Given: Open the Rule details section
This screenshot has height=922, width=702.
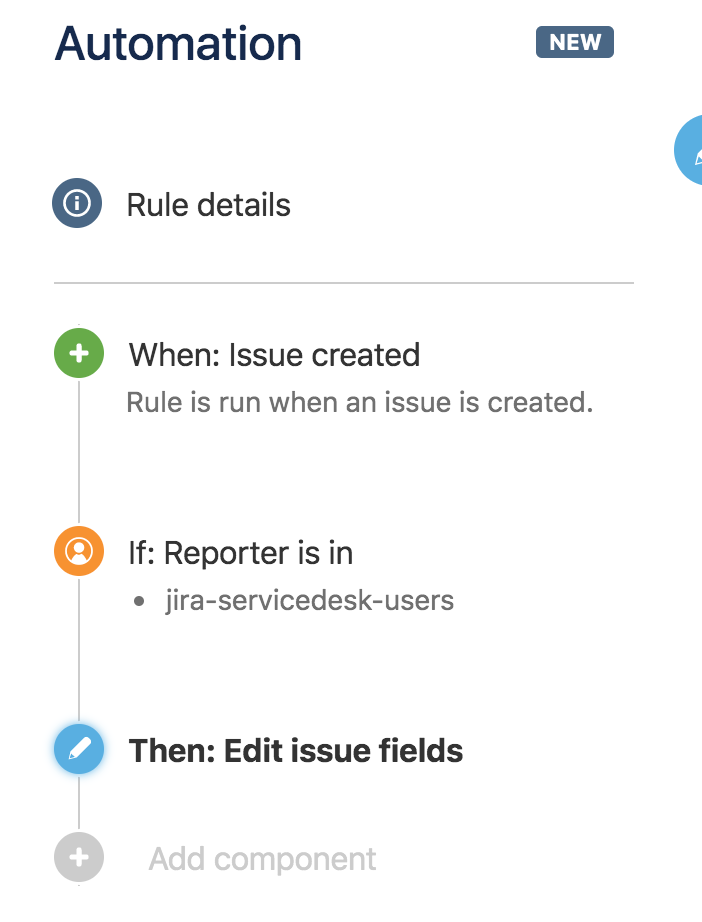Looking at the screenshot, I should pyautogui.click(x=208, y=204).
